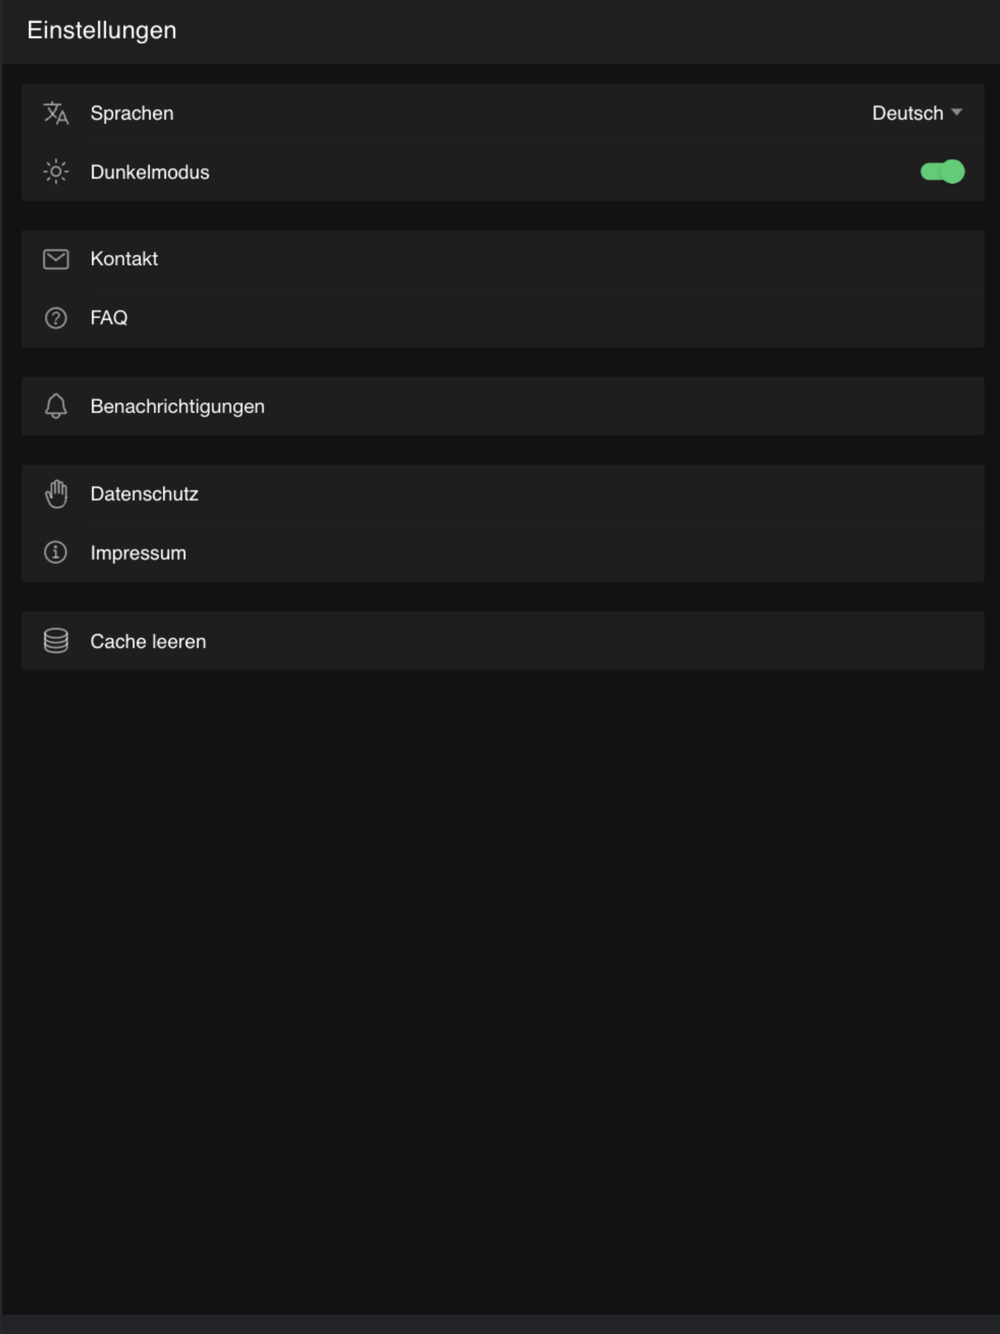This screenshot has height=1334, width=1000.
Task: Click the hand icon for Datenschutz
Action: pos(56,494)
